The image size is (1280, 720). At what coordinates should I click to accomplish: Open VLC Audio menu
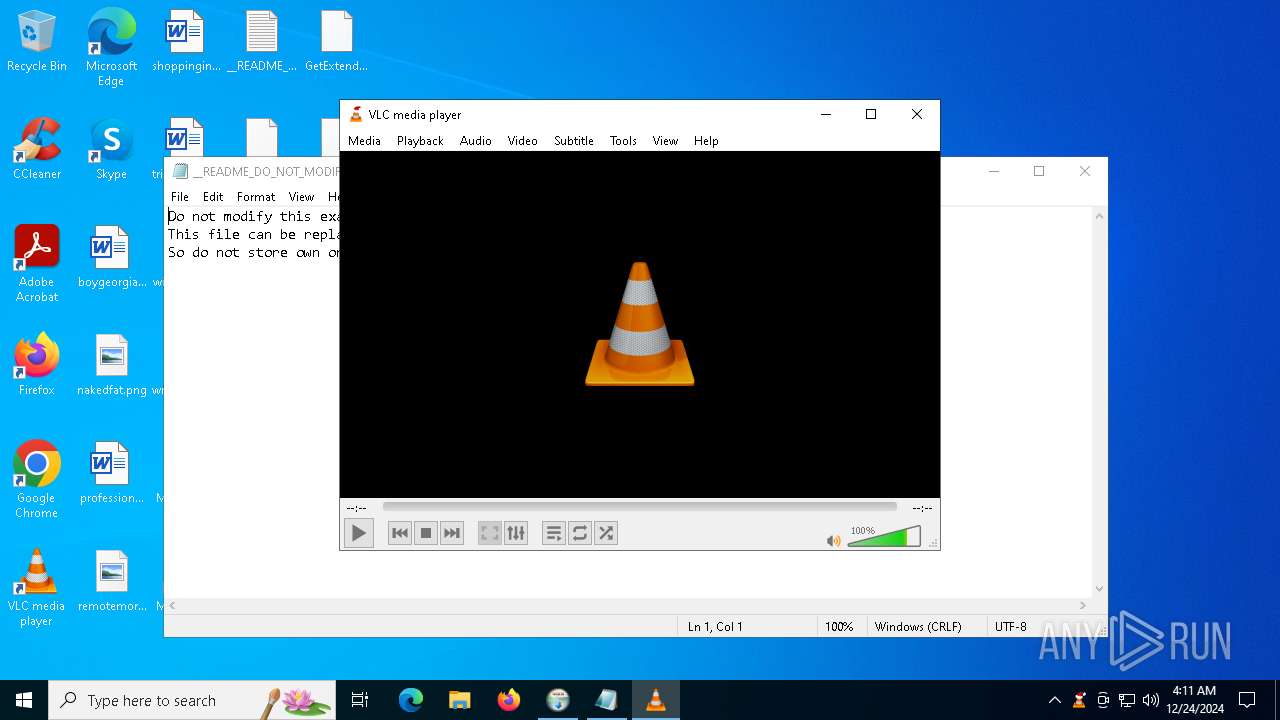click(476, 141)
